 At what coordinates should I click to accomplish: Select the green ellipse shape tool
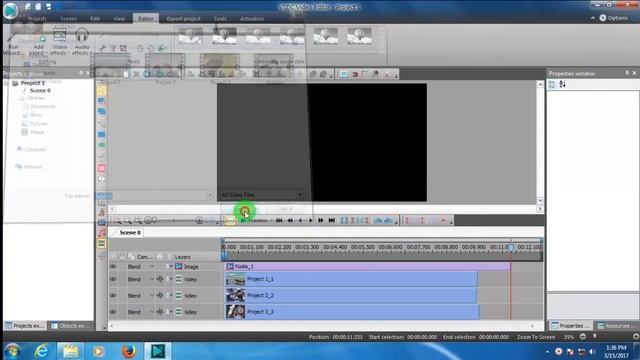click(x=101, y=145)
